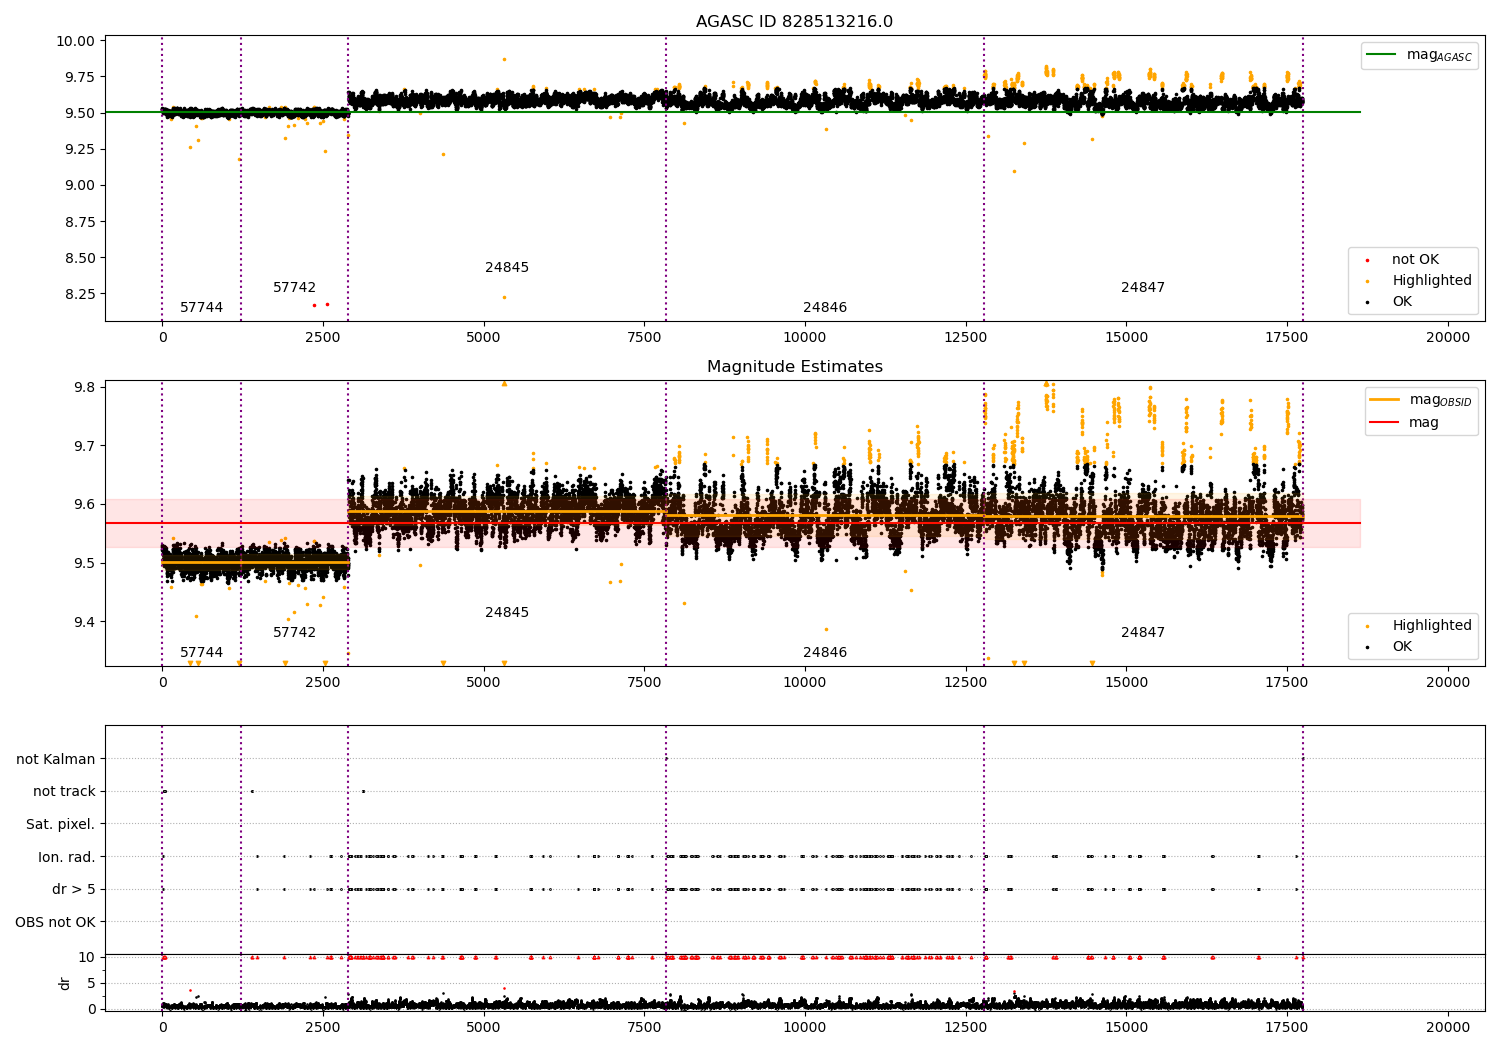Click the green mag AGASC legend line
The height and width of the screenshot is (1050, 1500).
tap(1382, 55)
